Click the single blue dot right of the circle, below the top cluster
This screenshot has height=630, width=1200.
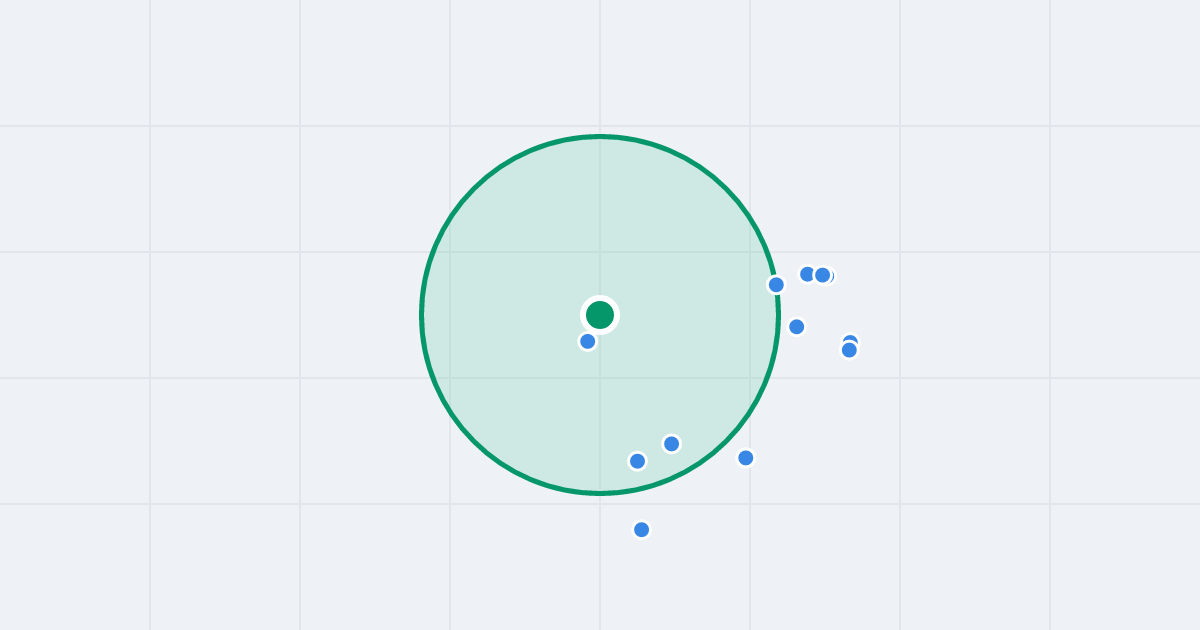(x=797, y=326)
